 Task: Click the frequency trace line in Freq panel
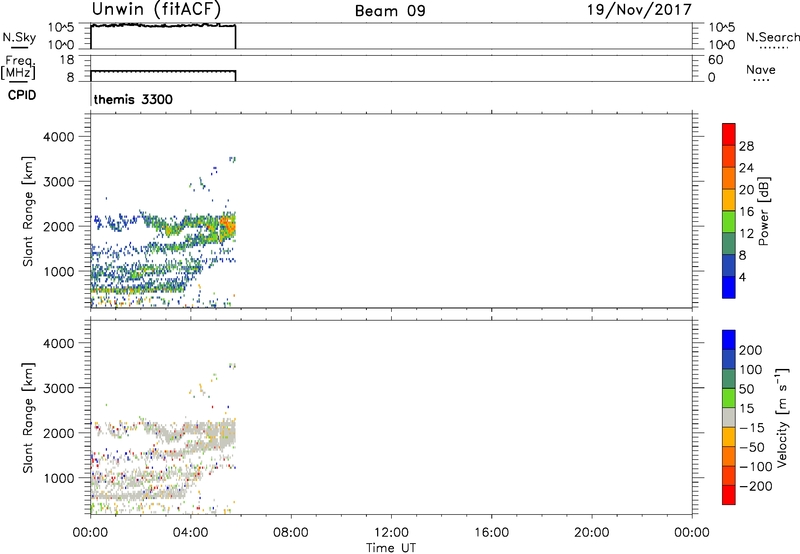(x=163, y=71)
